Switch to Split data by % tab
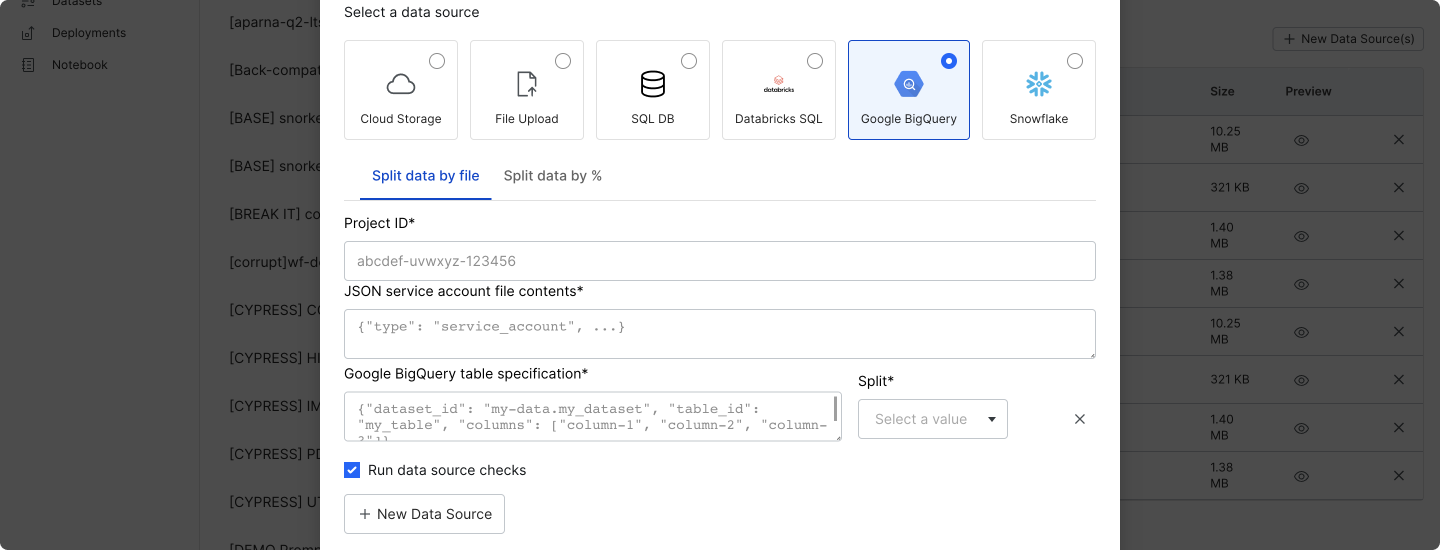Image resolution: width=1440 pixels, height=550 pixels. (x=553, y=176)
